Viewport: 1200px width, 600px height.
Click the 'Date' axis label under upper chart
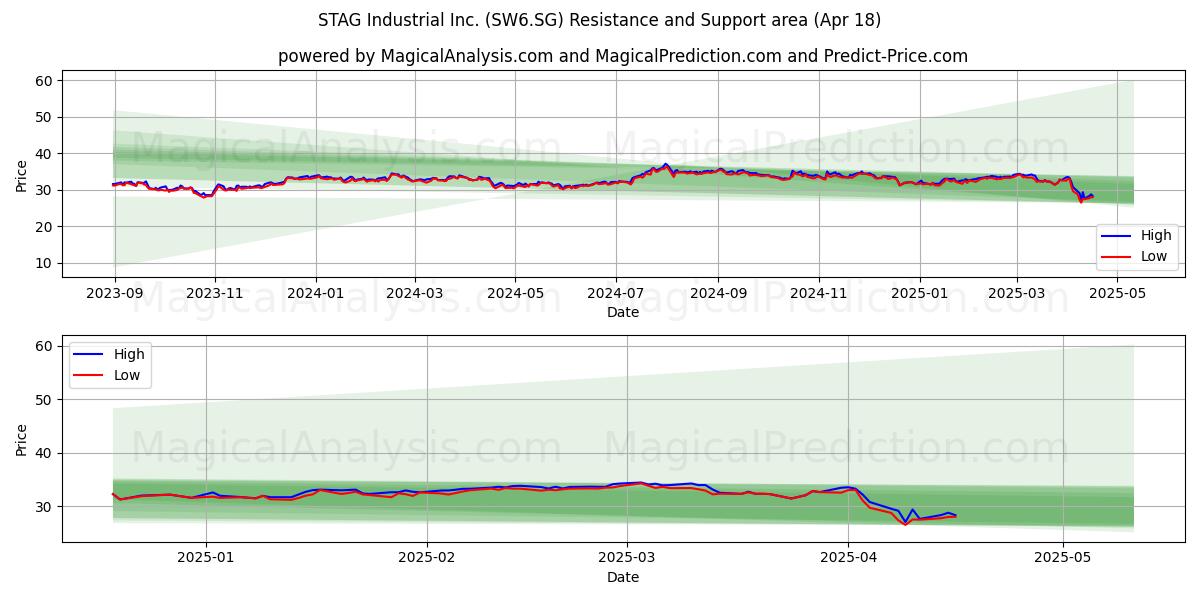click(623, 312)
